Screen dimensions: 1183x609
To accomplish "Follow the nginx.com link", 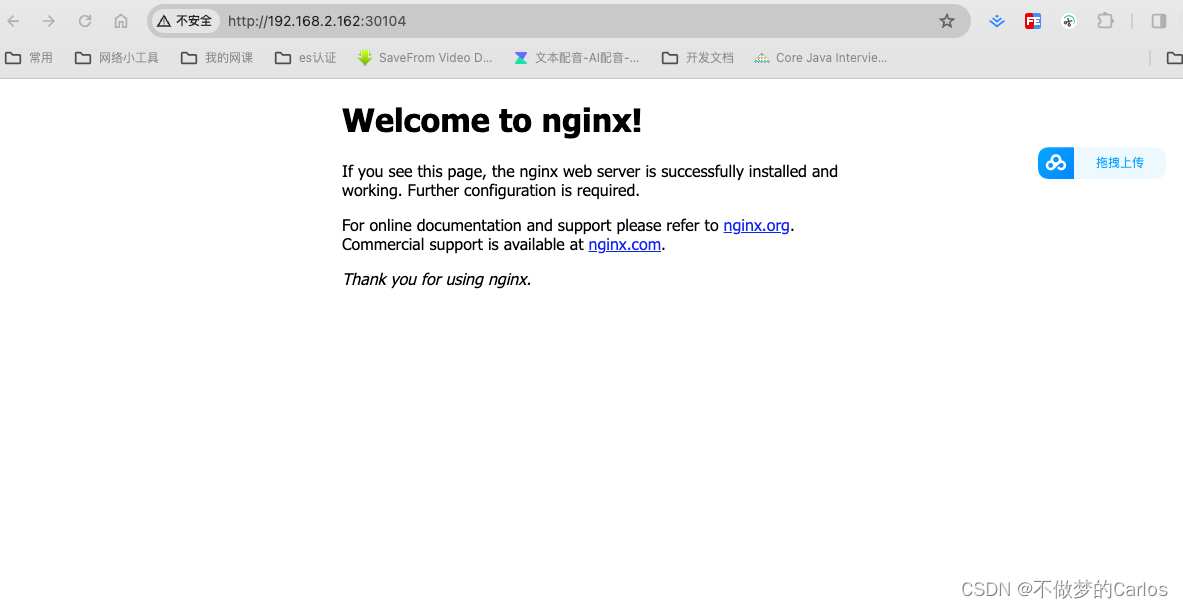I will coord(625,245).
